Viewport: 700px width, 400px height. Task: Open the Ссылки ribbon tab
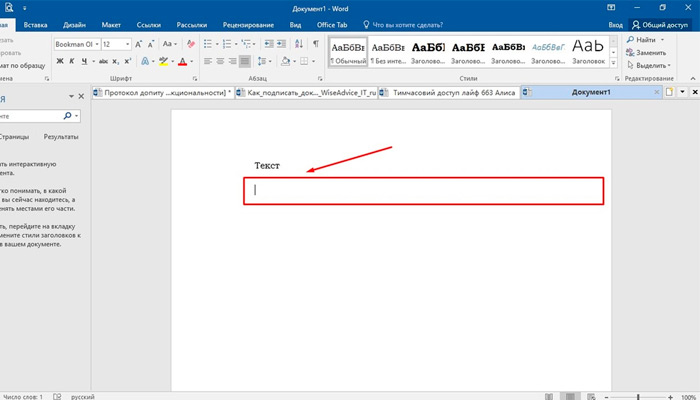coord(149,25)
